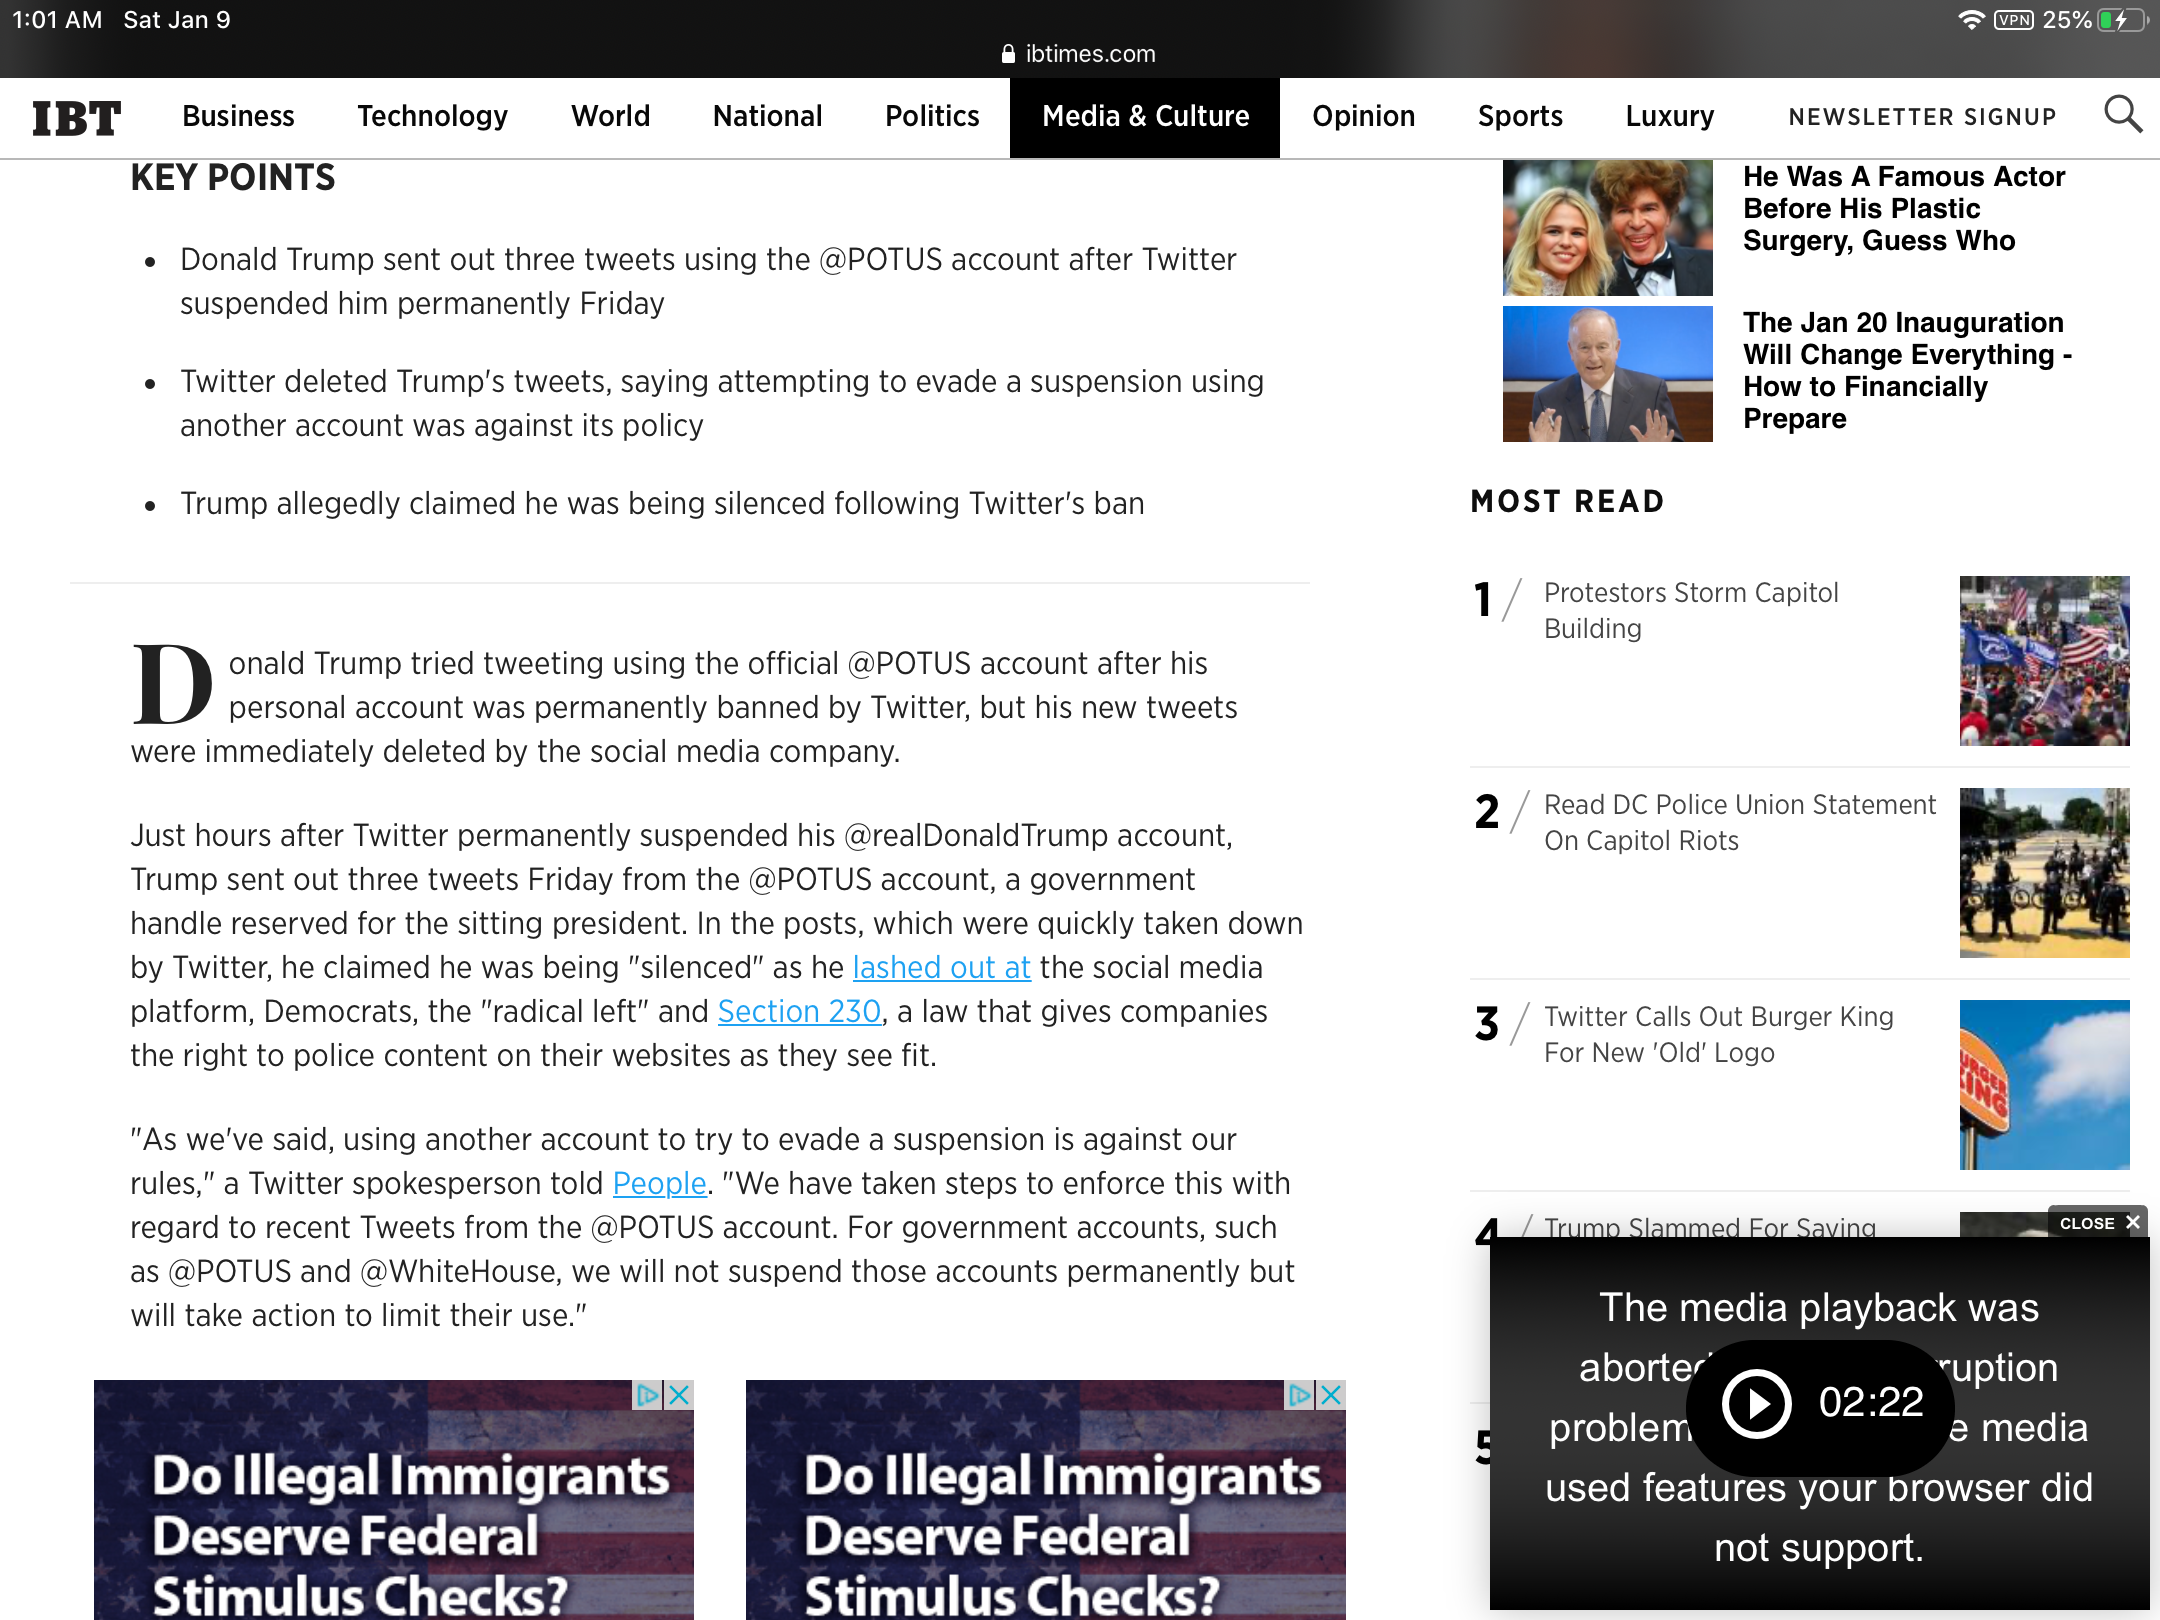Open the 'People' source link
This screenshot has width=2160, height=1620.
coord(659,1183)
